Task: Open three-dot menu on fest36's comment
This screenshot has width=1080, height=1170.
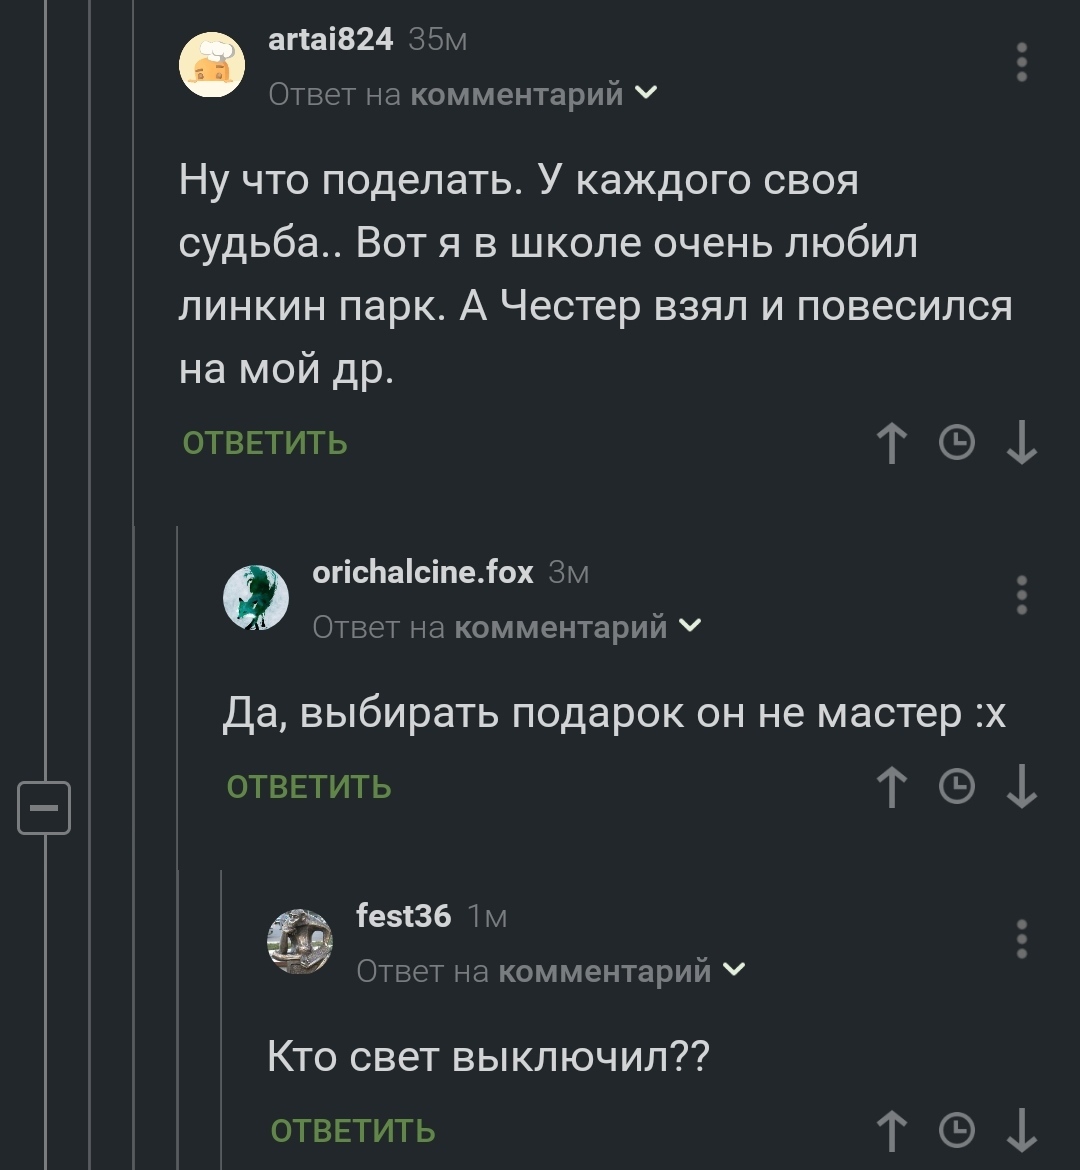Action: point(1021,939)
